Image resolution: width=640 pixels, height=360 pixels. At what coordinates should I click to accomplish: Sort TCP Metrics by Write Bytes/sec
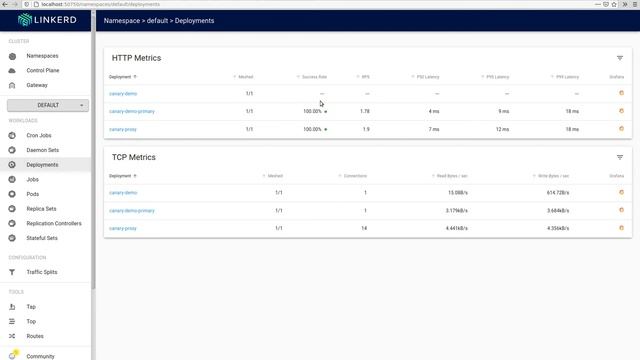pos(551,176)
